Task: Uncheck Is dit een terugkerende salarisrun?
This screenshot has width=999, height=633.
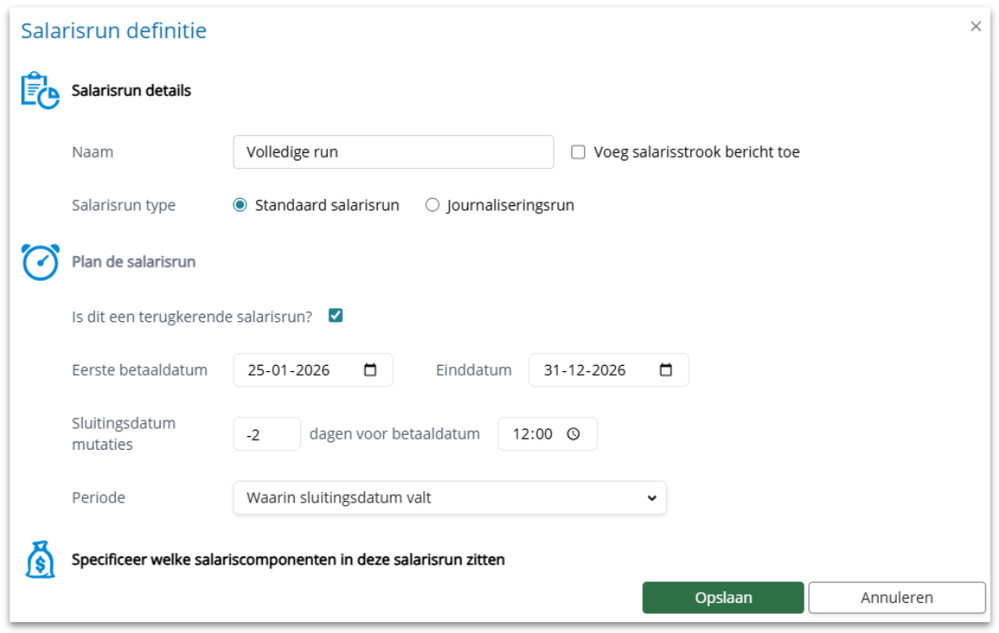Action: pos(336,314)
